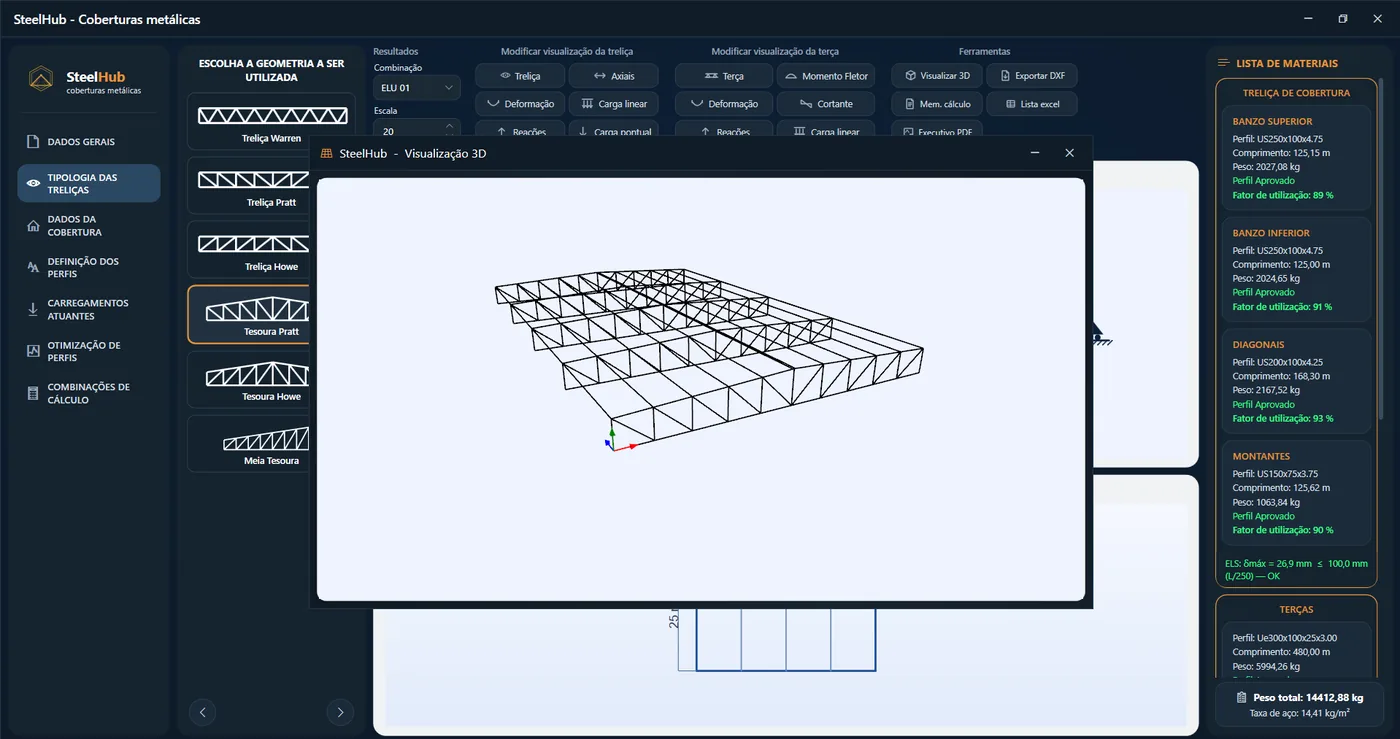Export drawing with Exportar DXF
This screenshot has width=1400, height=739.
[1032, 76]
